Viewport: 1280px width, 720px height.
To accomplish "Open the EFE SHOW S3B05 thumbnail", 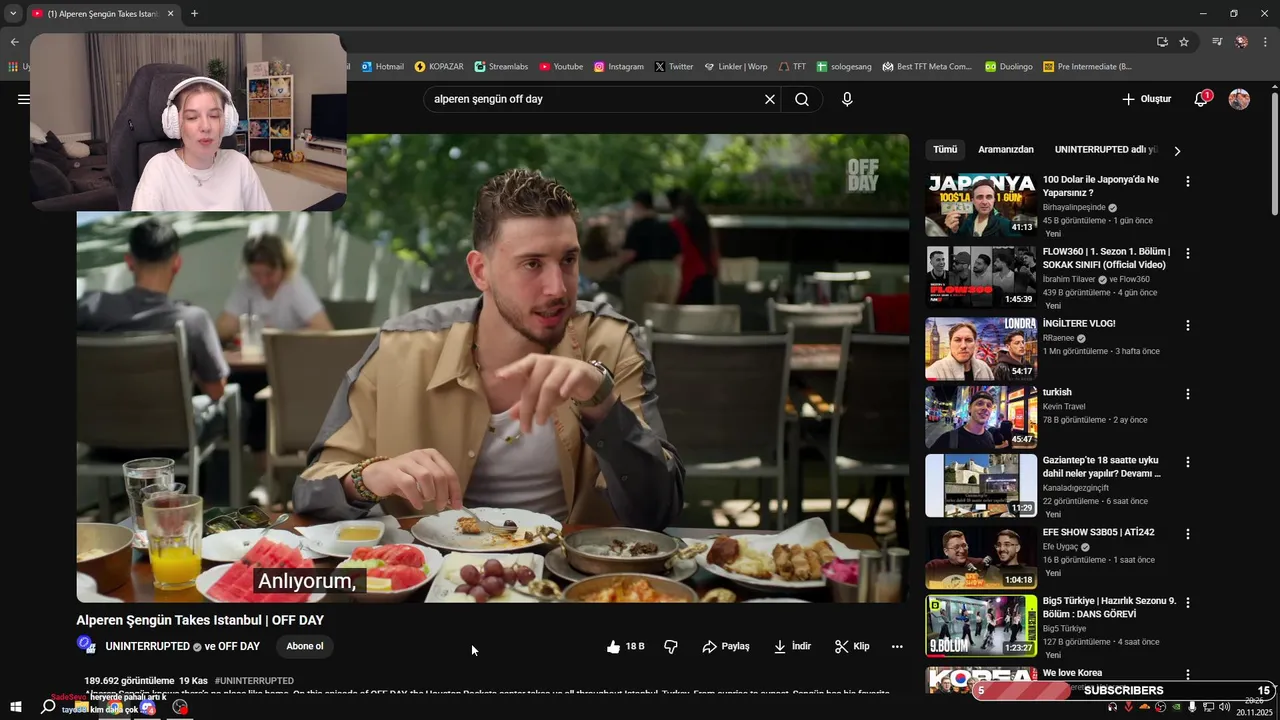I will [981, 558].
